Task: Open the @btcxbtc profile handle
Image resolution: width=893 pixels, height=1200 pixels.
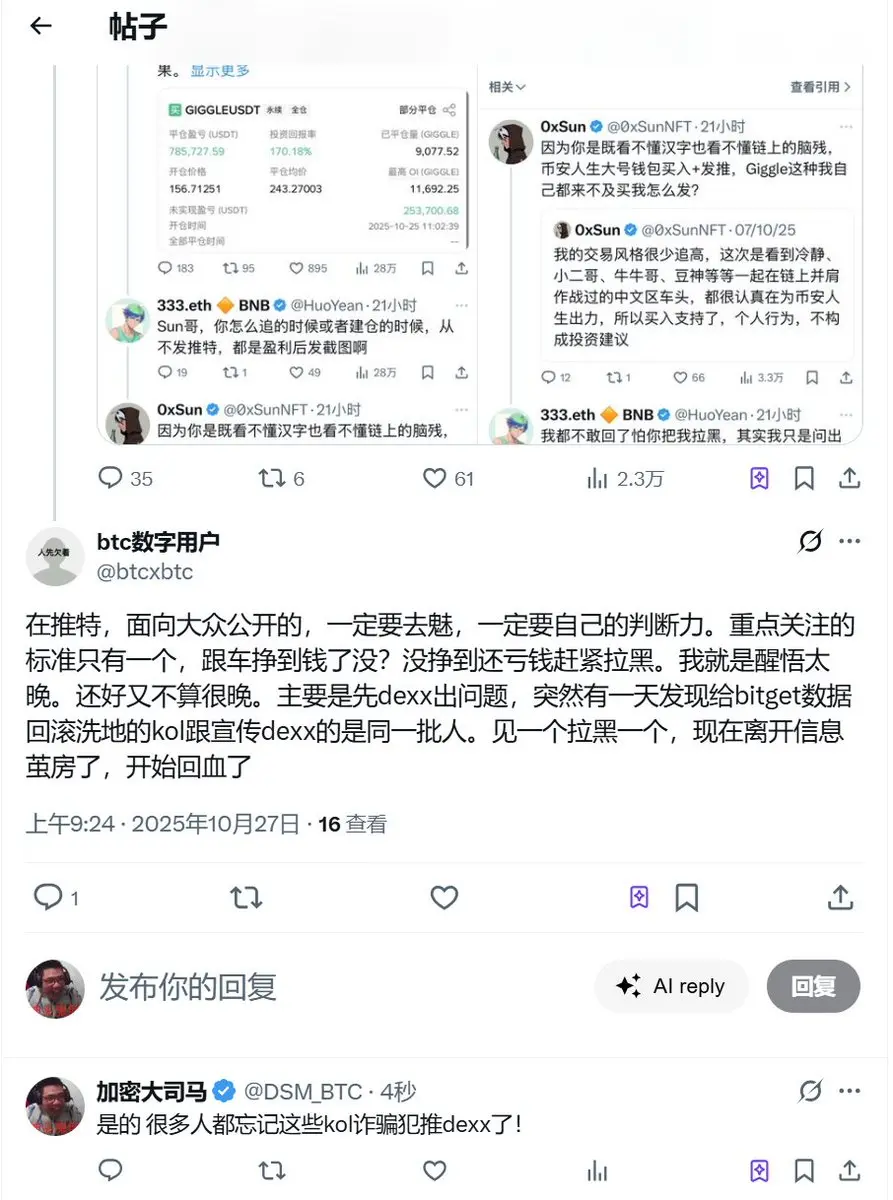Action: [145, 572]
